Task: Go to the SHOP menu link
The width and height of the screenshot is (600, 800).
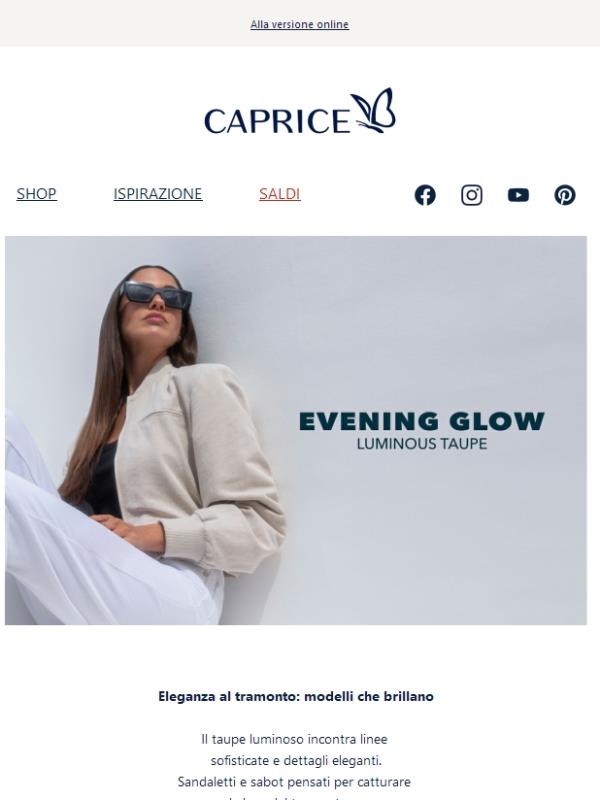Action: [x=36, y=194]
